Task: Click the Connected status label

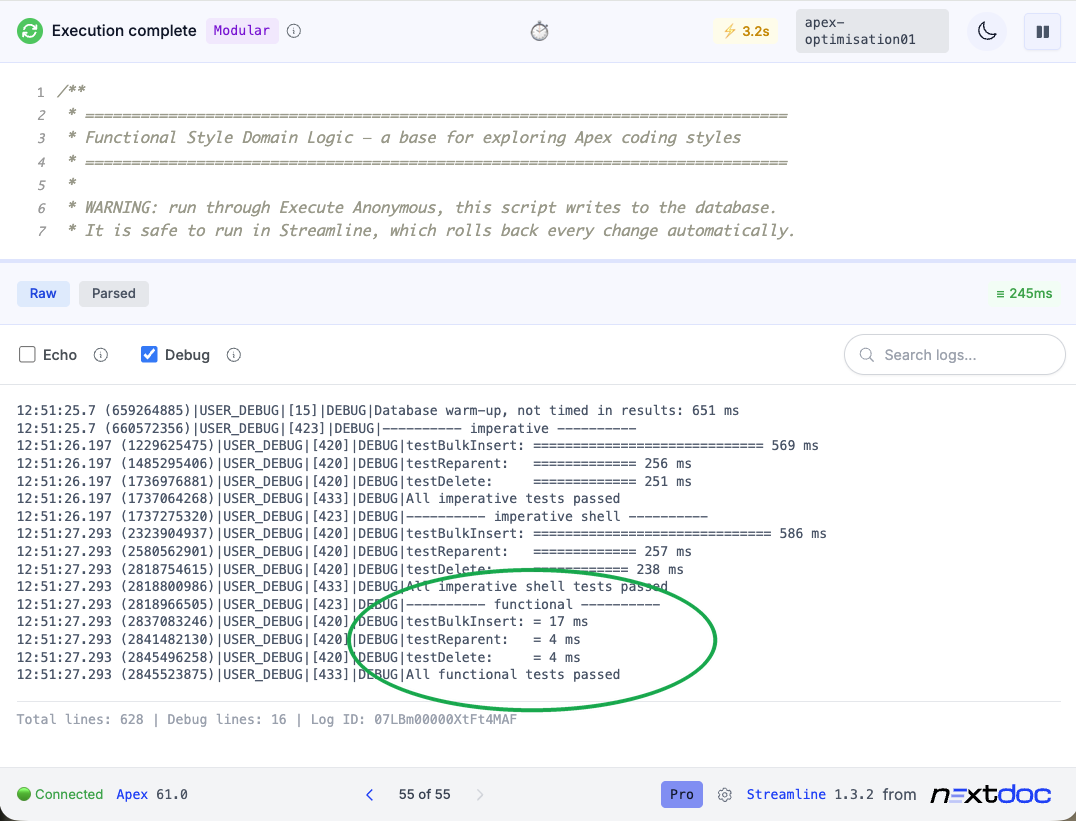Action: coord(69,794)
